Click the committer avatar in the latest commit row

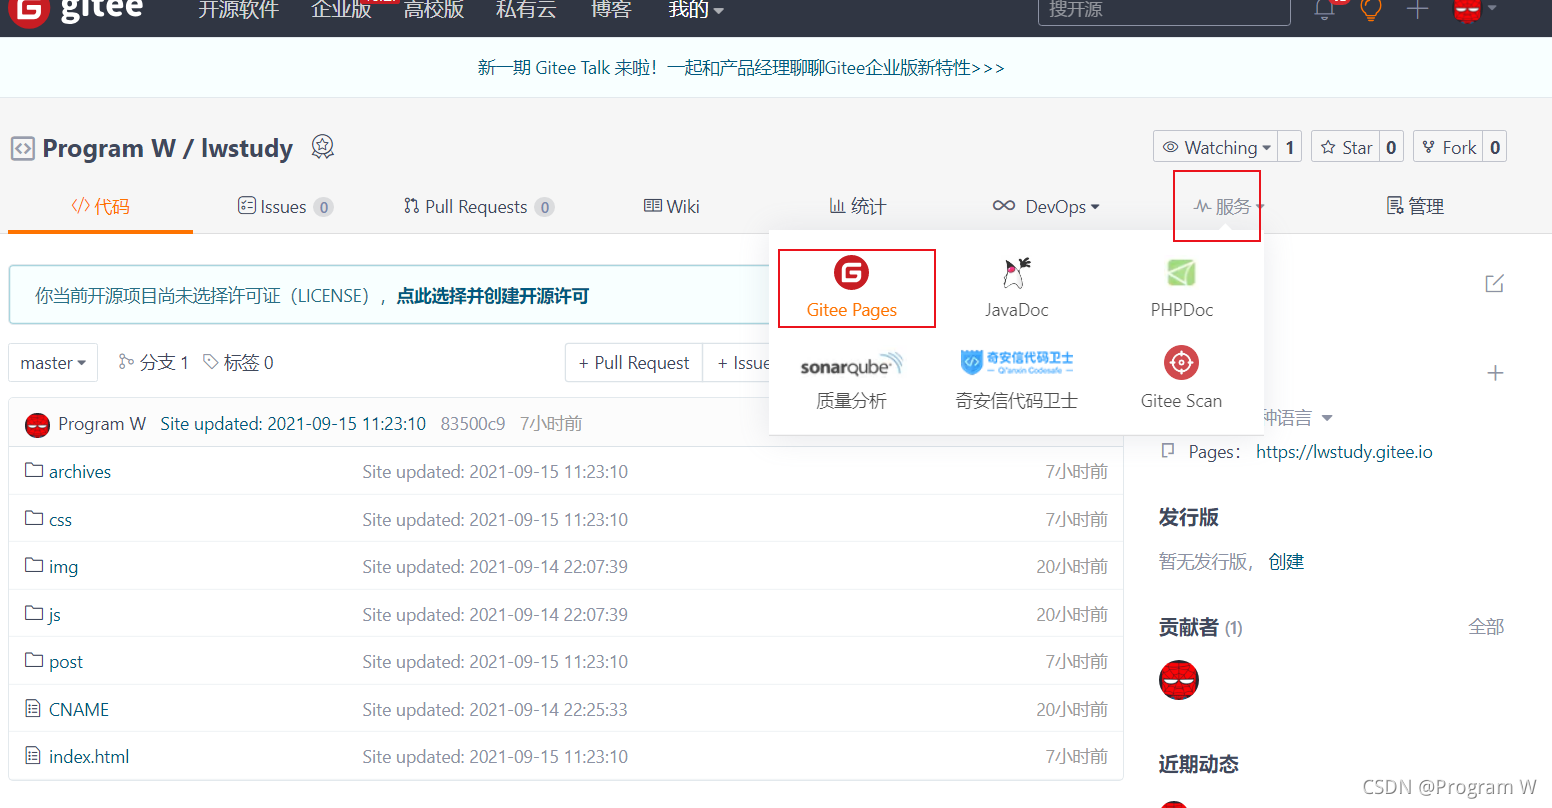pyautogui.click(x=37, y=424)
